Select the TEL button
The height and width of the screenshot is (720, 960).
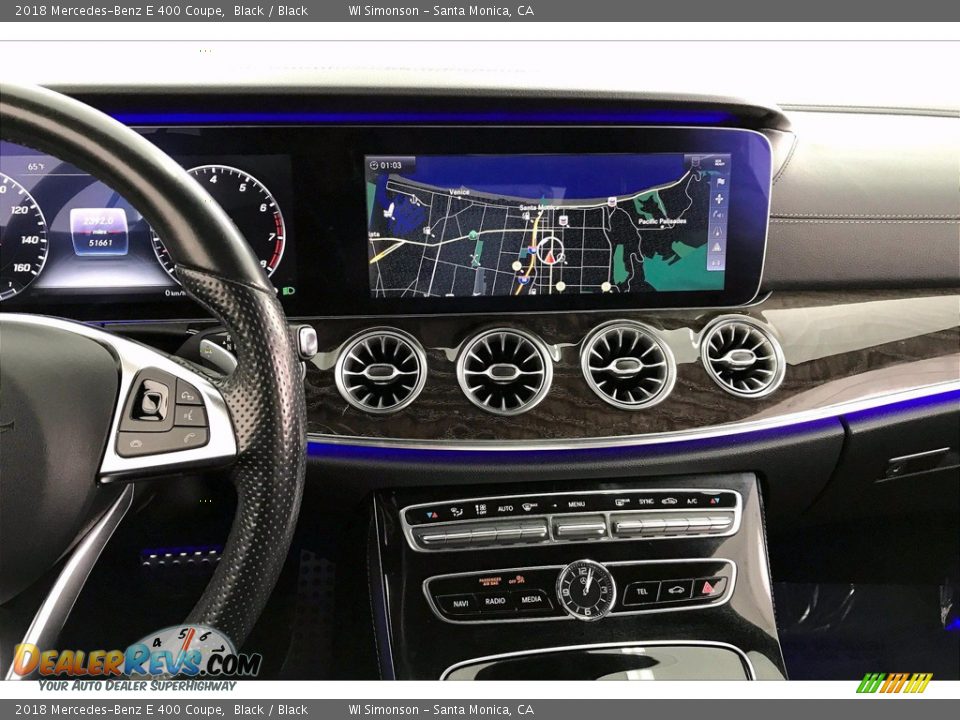(x=642, y=591)
